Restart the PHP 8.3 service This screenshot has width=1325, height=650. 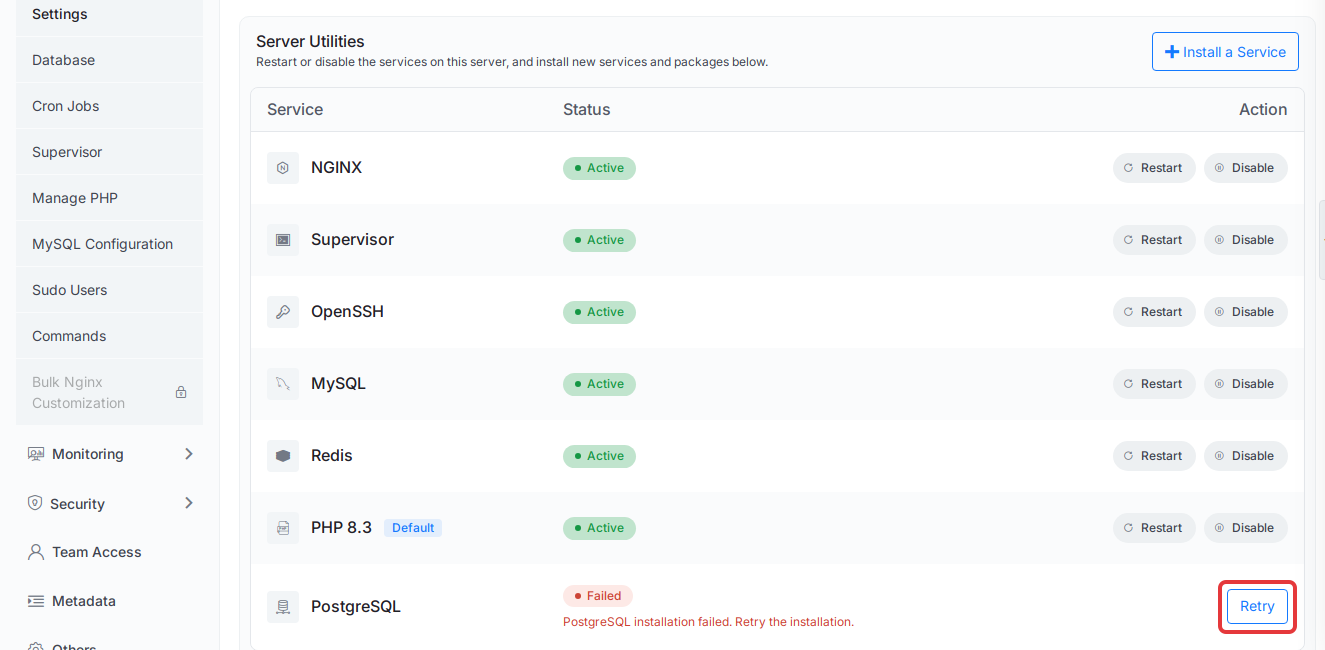pos(1154,528)
